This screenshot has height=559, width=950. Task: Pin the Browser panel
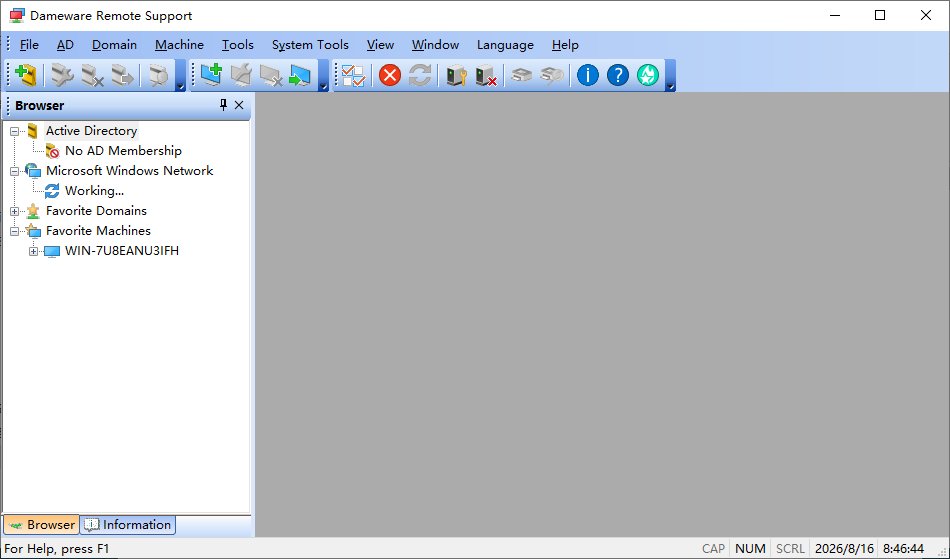click(x=223, y=105)
